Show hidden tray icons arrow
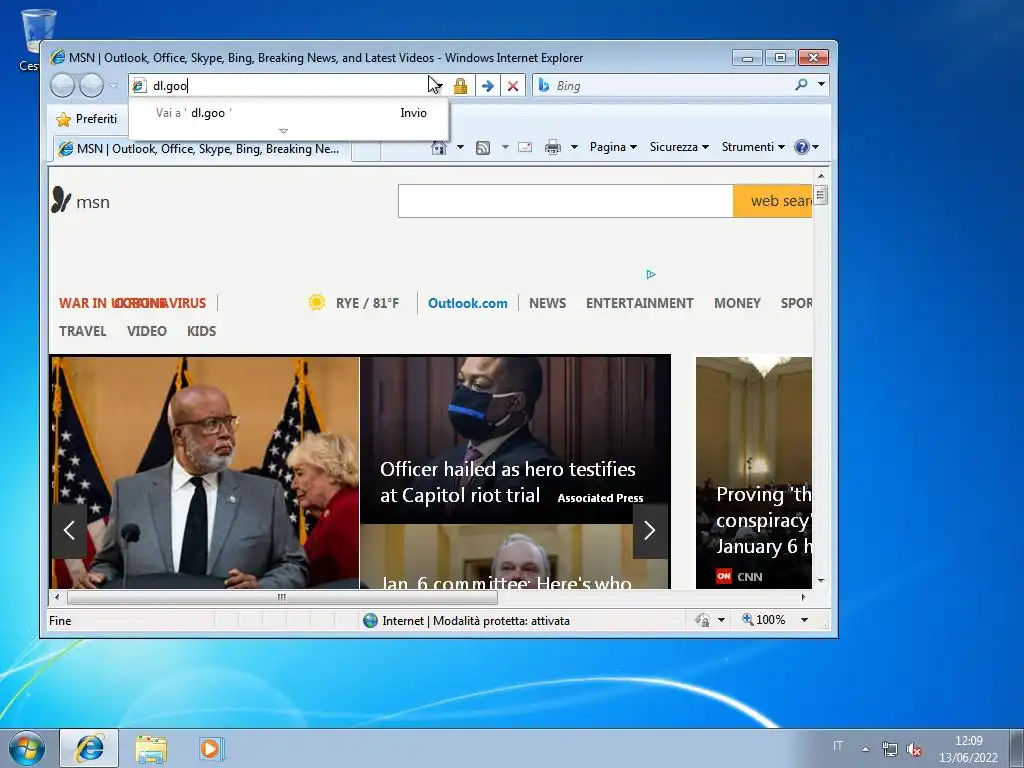The image size is (1024, 768). [865, 749]
